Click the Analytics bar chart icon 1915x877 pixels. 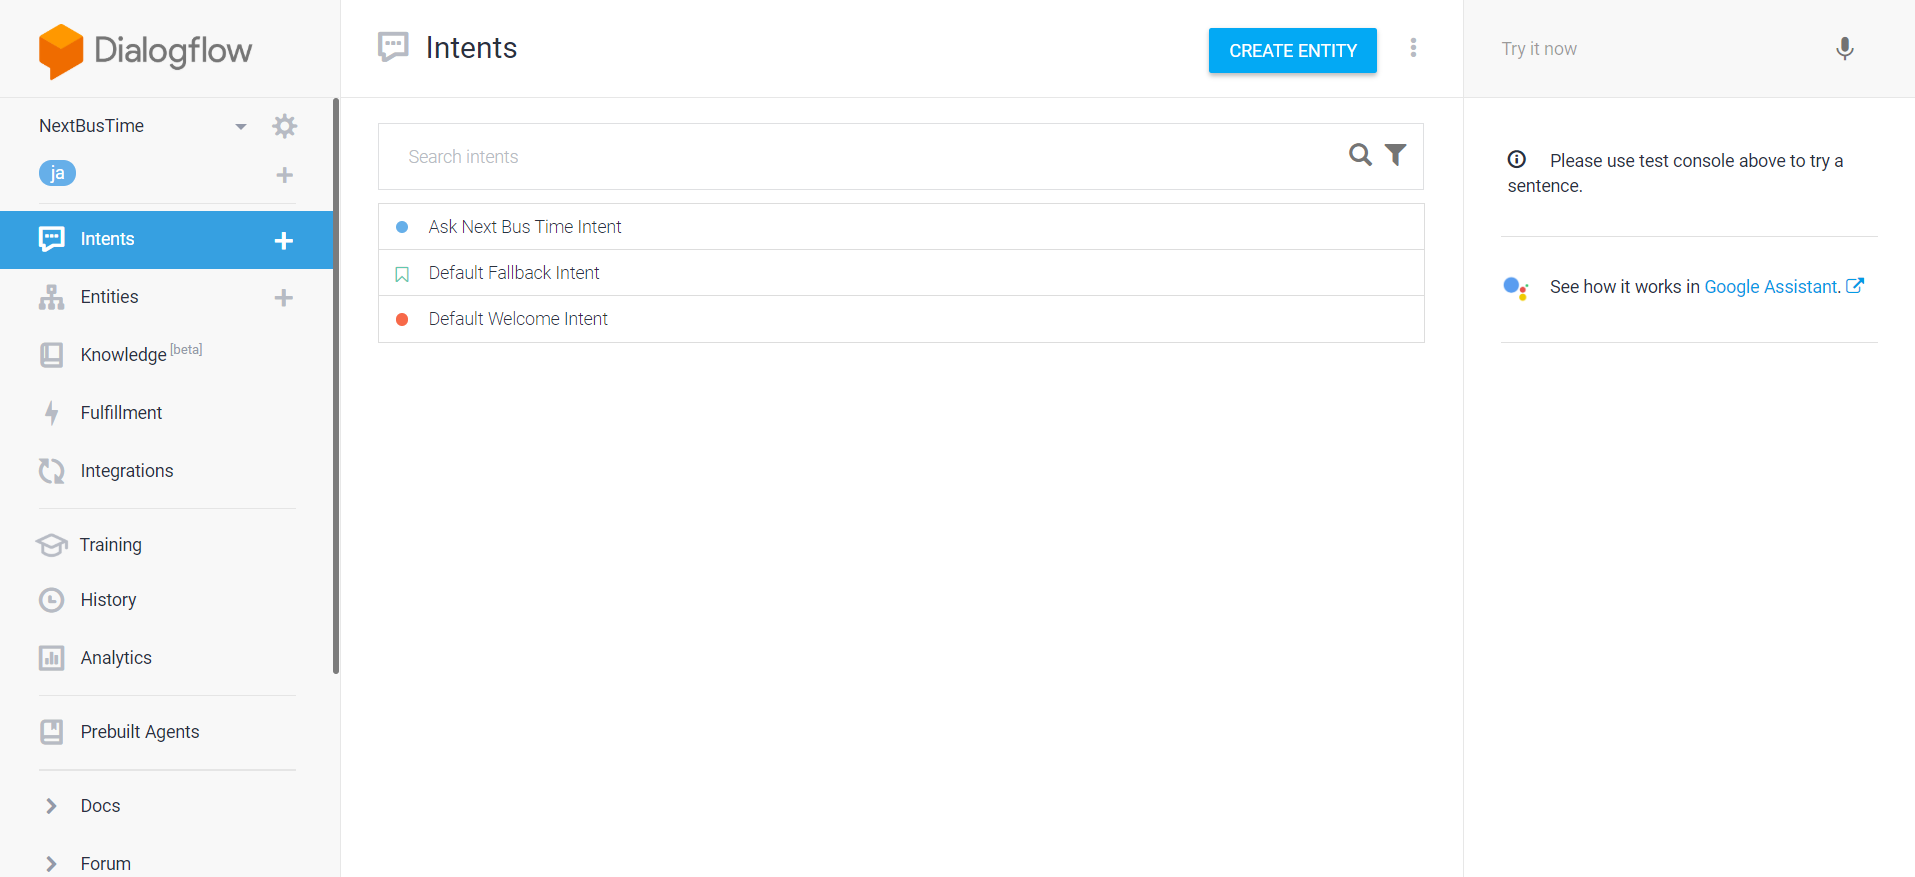tap(52, 658)
